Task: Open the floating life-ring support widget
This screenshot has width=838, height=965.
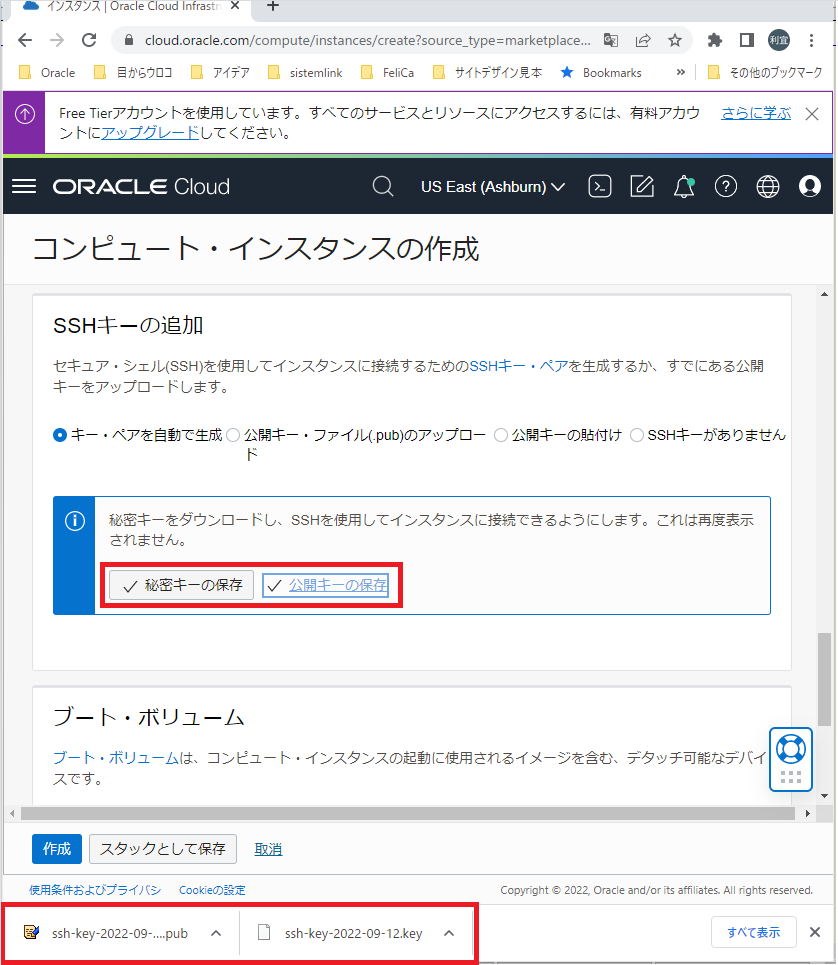Action: point(791,759)
